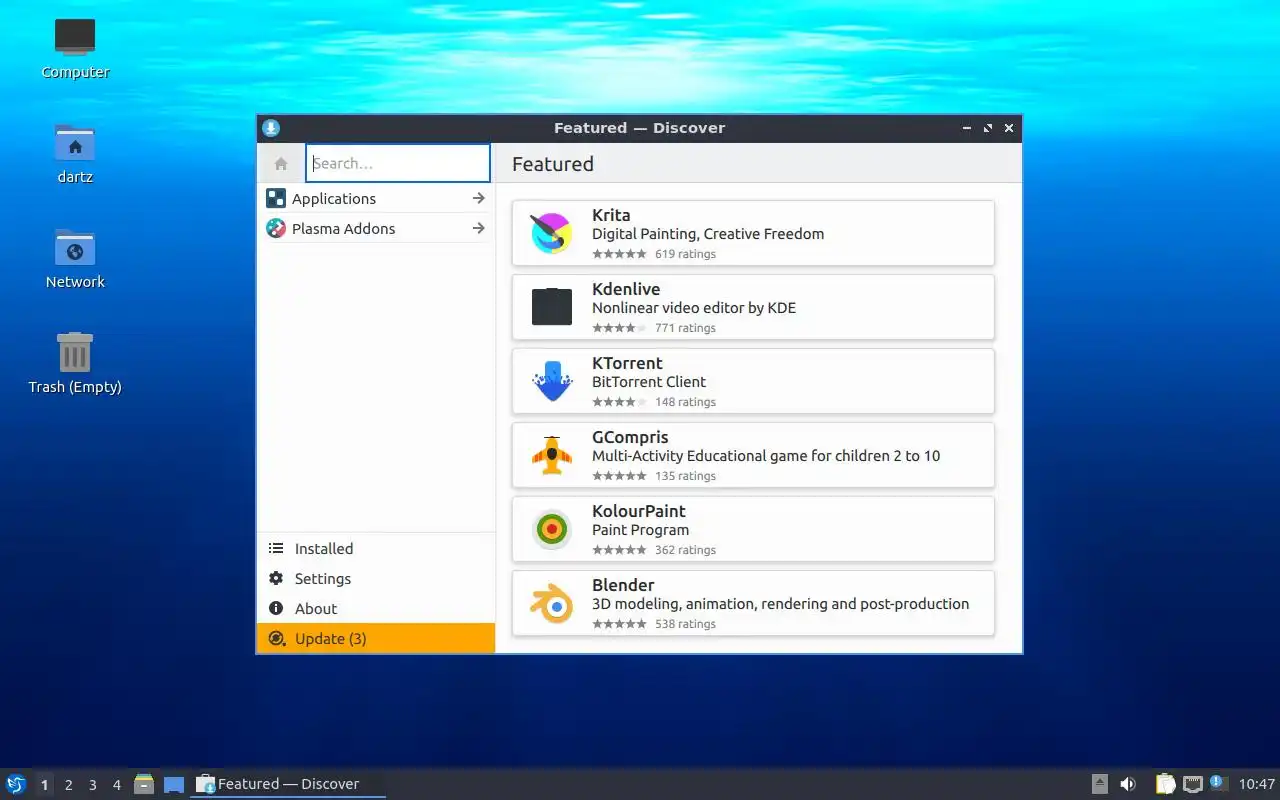
Task: Click the 10:47 clock
Action: pyautogui.click(x=1257, y=784)
